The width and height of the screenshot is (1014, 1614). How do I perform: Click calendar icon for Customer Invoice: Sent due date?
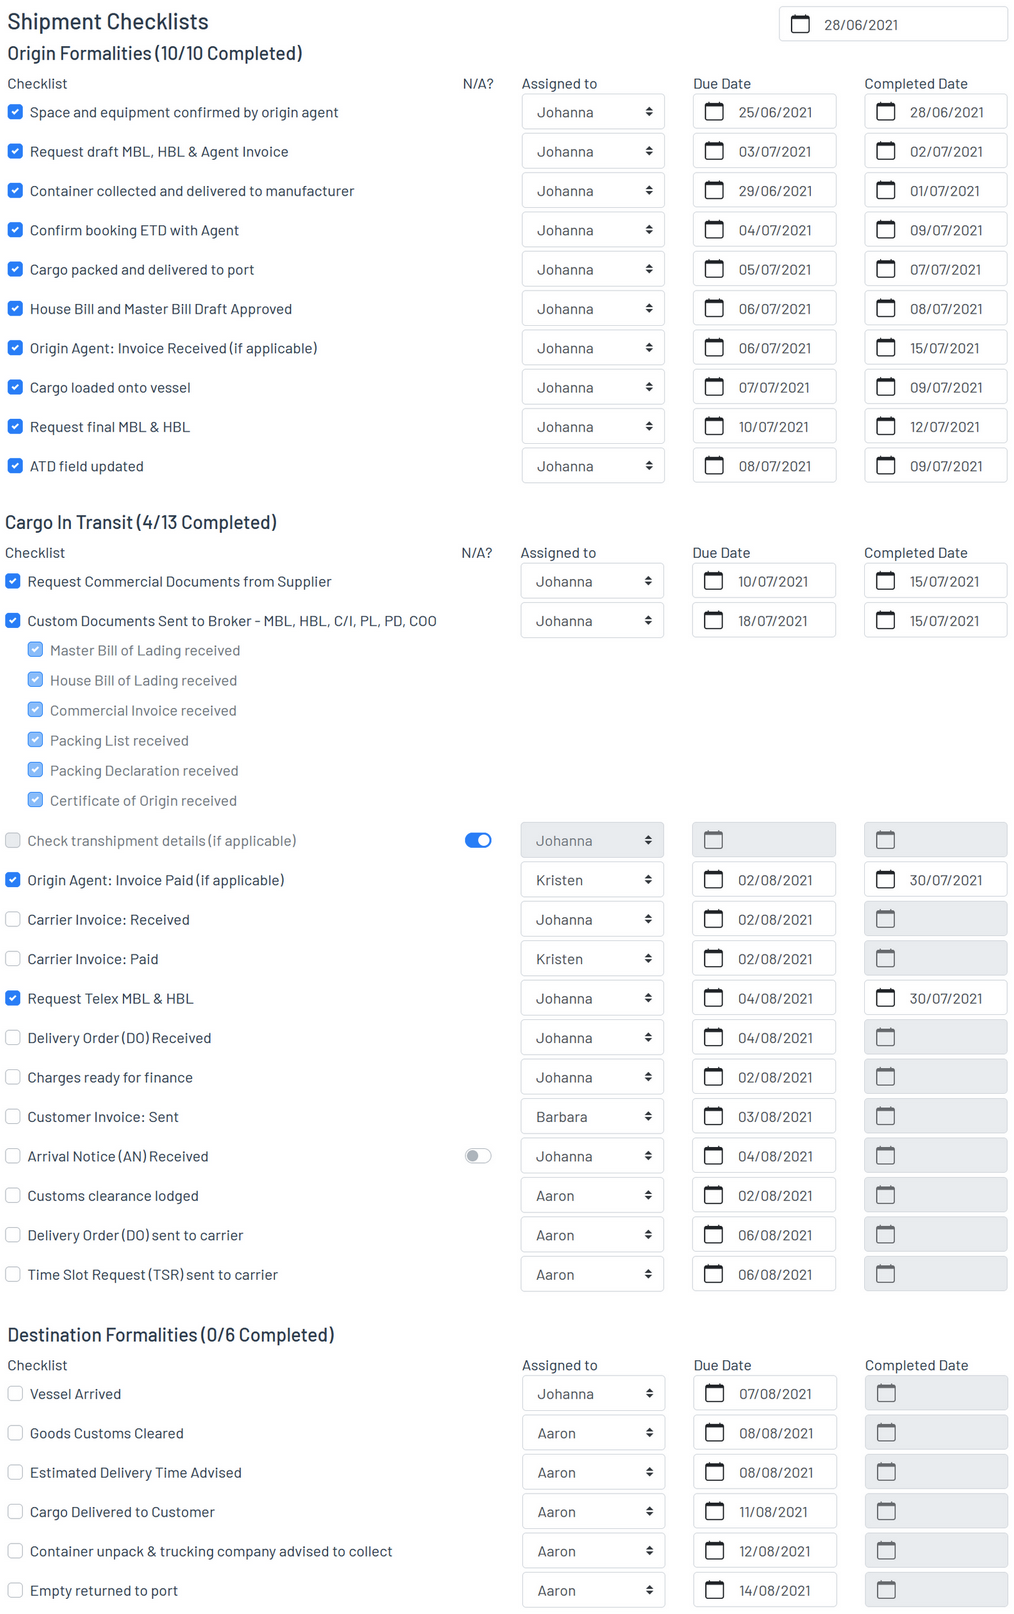click(713, 1116)
